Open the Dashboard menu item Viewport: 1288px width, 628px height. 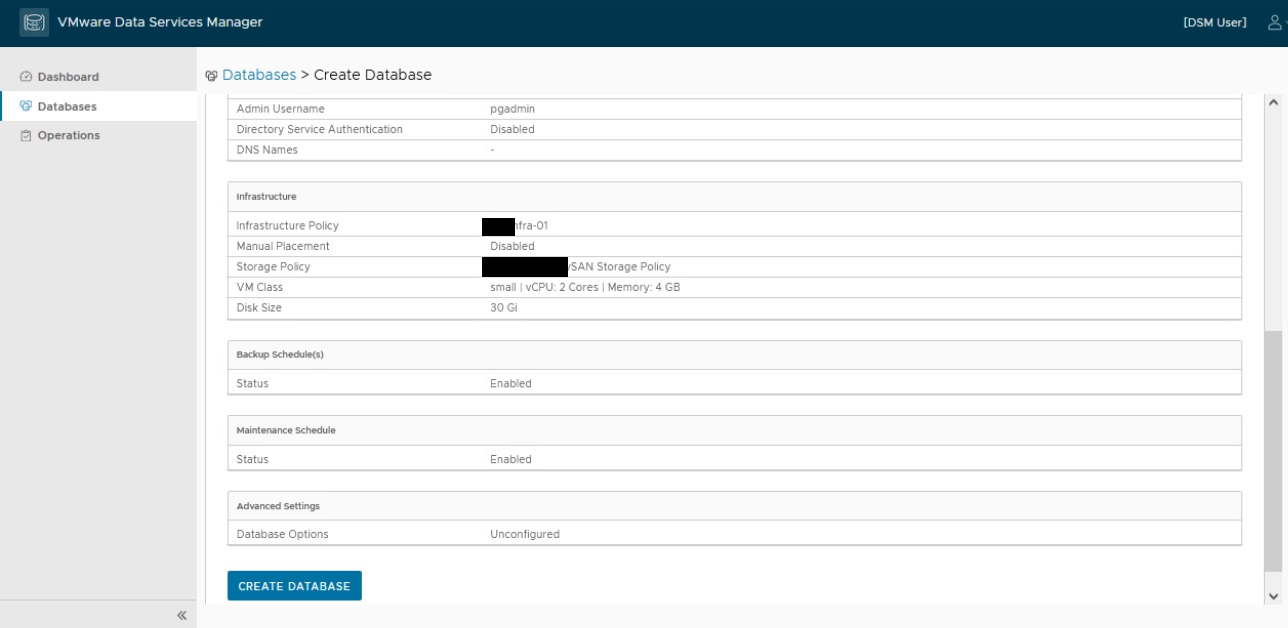click(x=99, y=77)
